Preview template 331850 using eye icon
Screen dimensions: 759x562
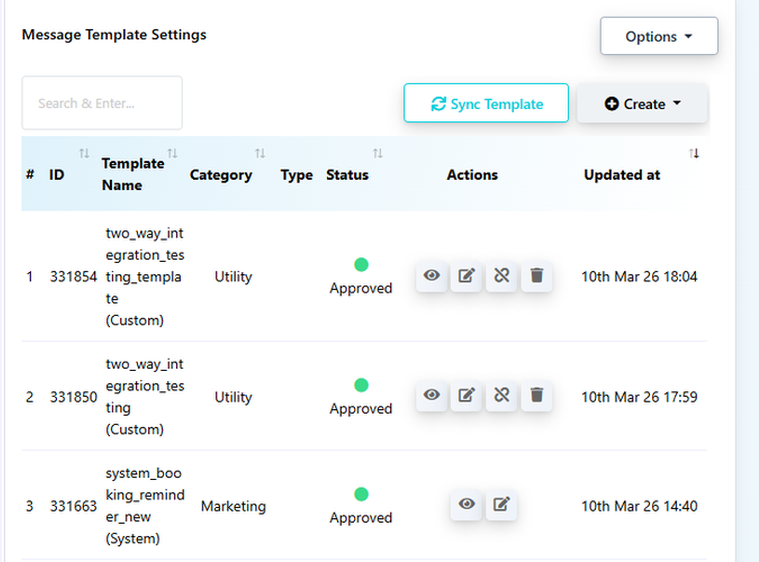pyautogui.click(x=432, y=396)
